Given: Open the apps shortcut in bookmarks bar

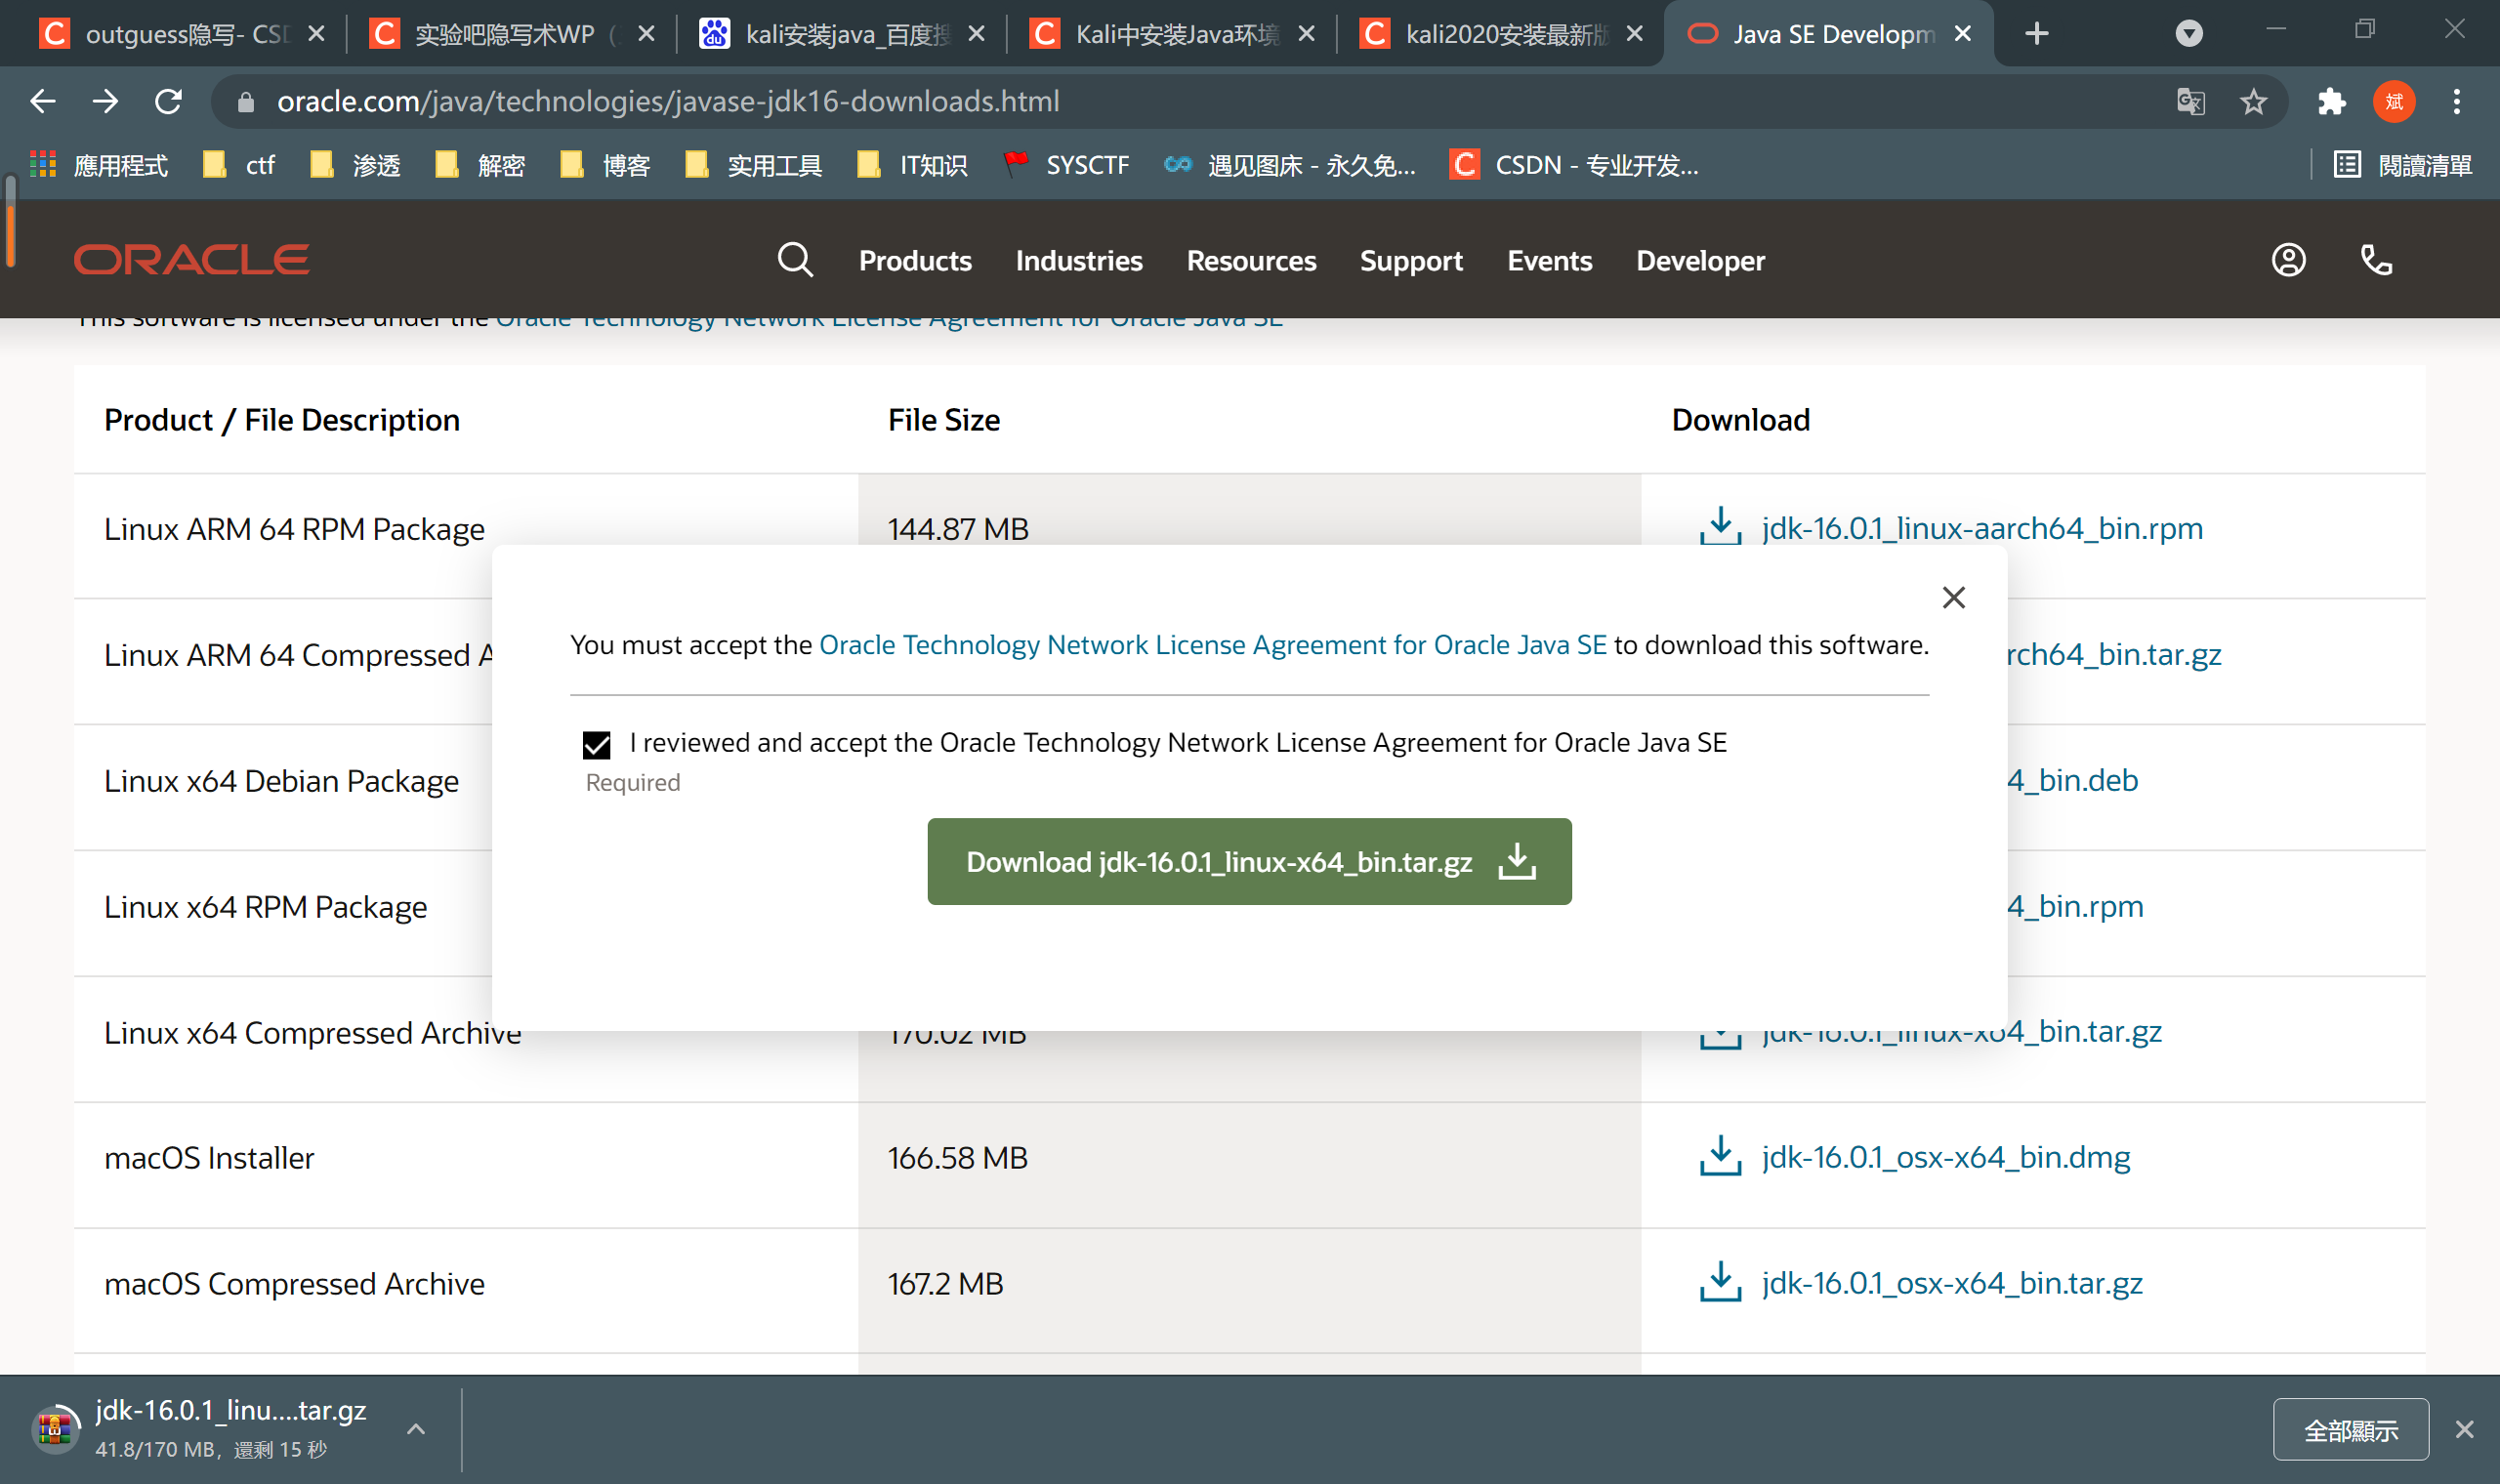Looking at the screenshot, I should pos(98,165).
